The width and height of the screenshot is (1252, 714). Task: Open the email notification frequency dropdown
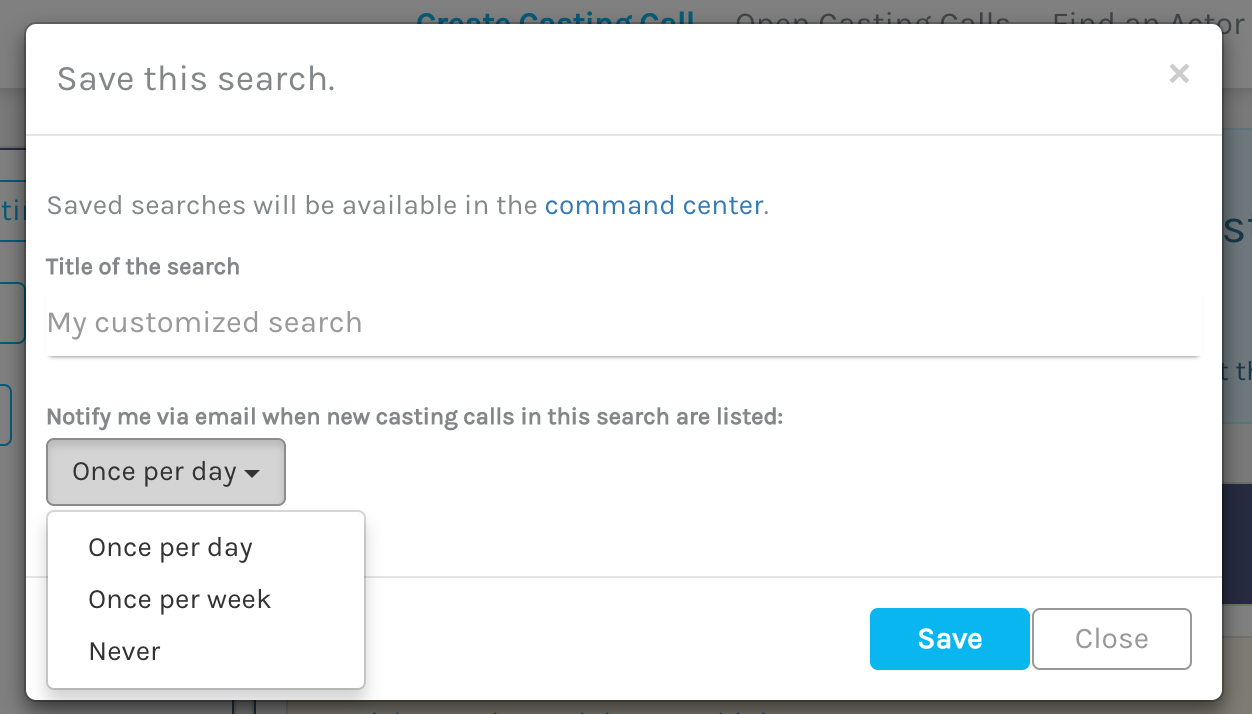[165, 471]
